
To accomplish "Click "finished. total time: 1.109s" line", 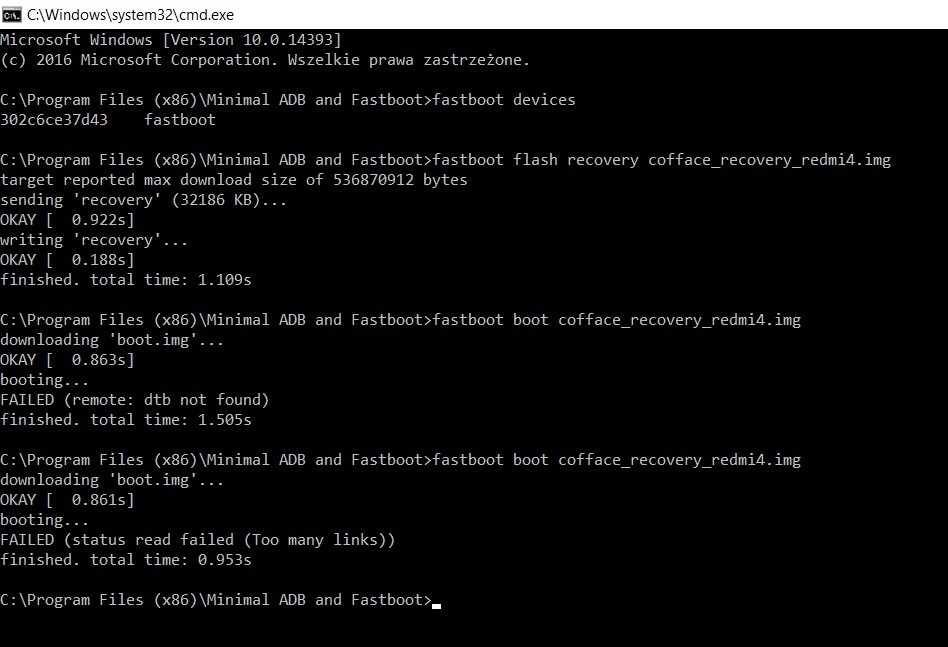I will pos(126,280).
